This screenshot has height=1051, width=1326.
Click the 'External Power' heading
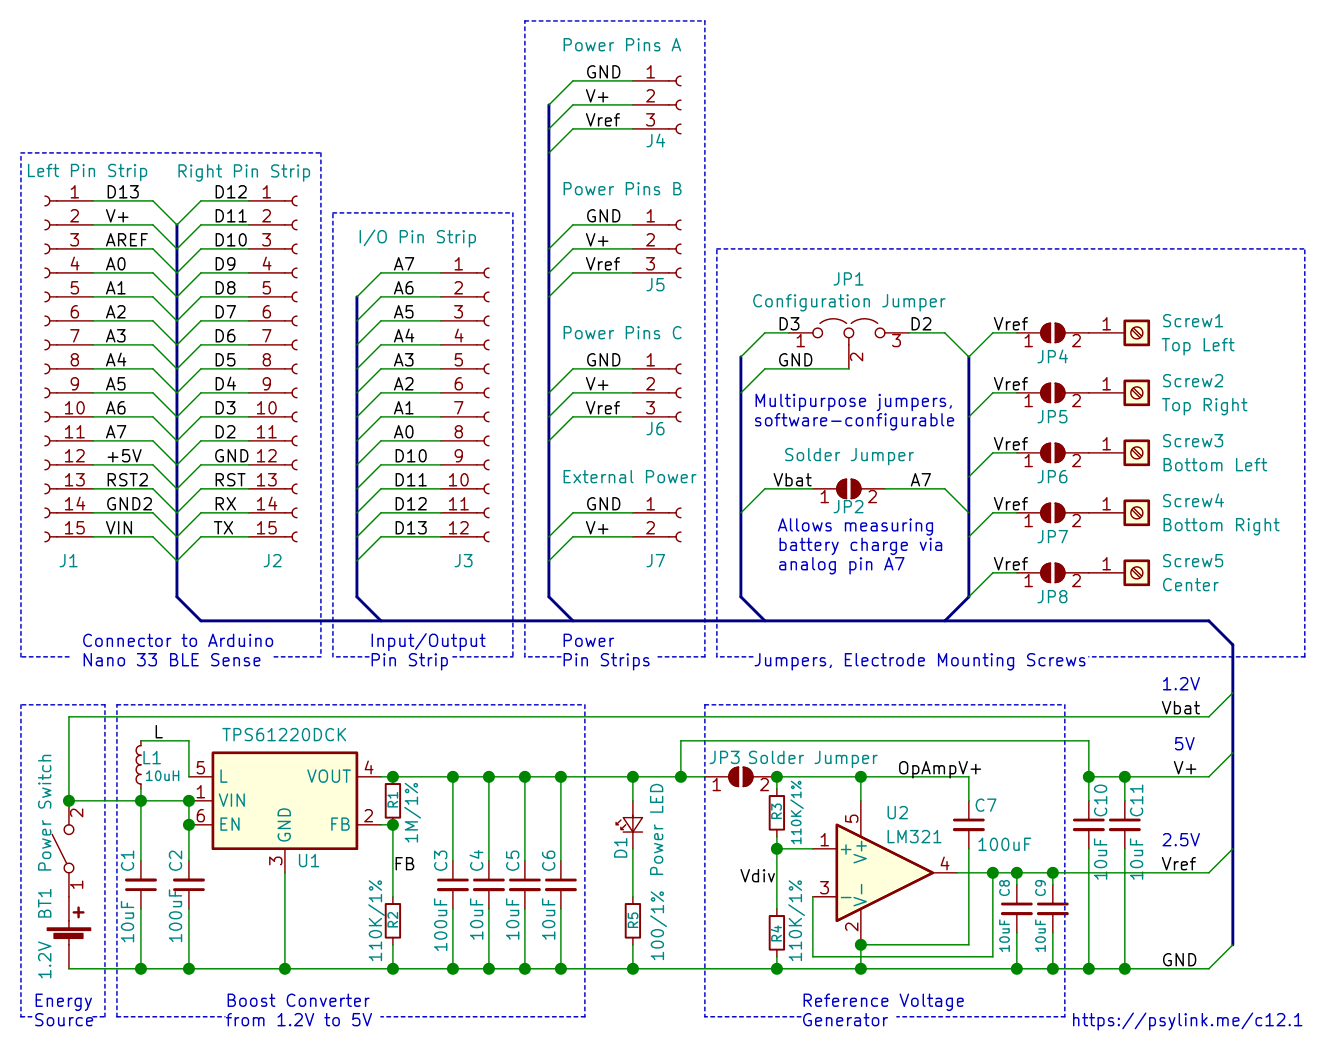coord(629,477)
